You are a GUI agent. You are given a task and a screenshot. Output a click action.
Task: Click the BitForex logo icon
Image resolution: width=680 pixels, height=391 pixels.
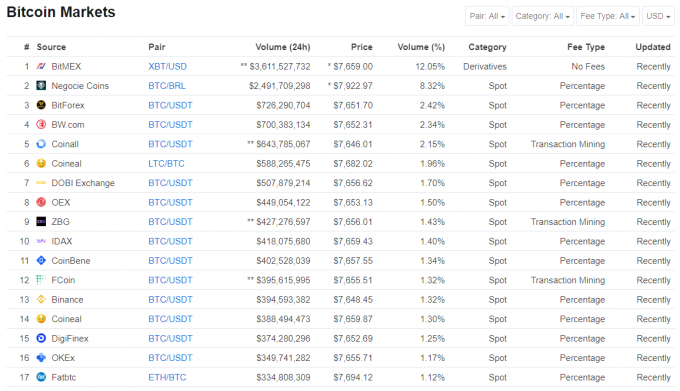41,105
